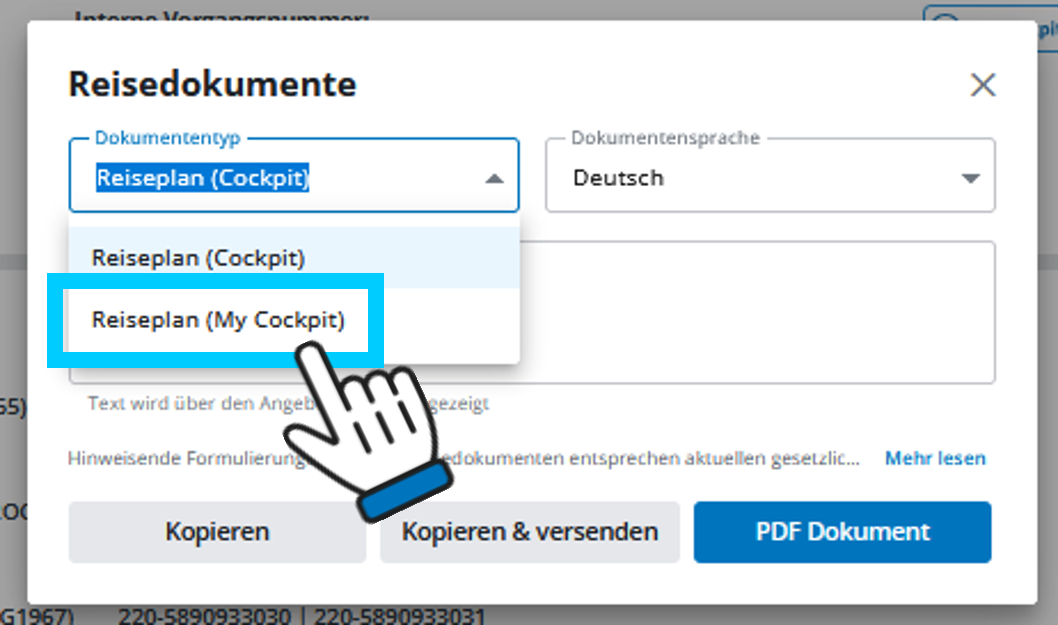Click Kopieren & versenden
This screenshot has height=625, width=1058.
pyautogui.click(x=529, y=532)
